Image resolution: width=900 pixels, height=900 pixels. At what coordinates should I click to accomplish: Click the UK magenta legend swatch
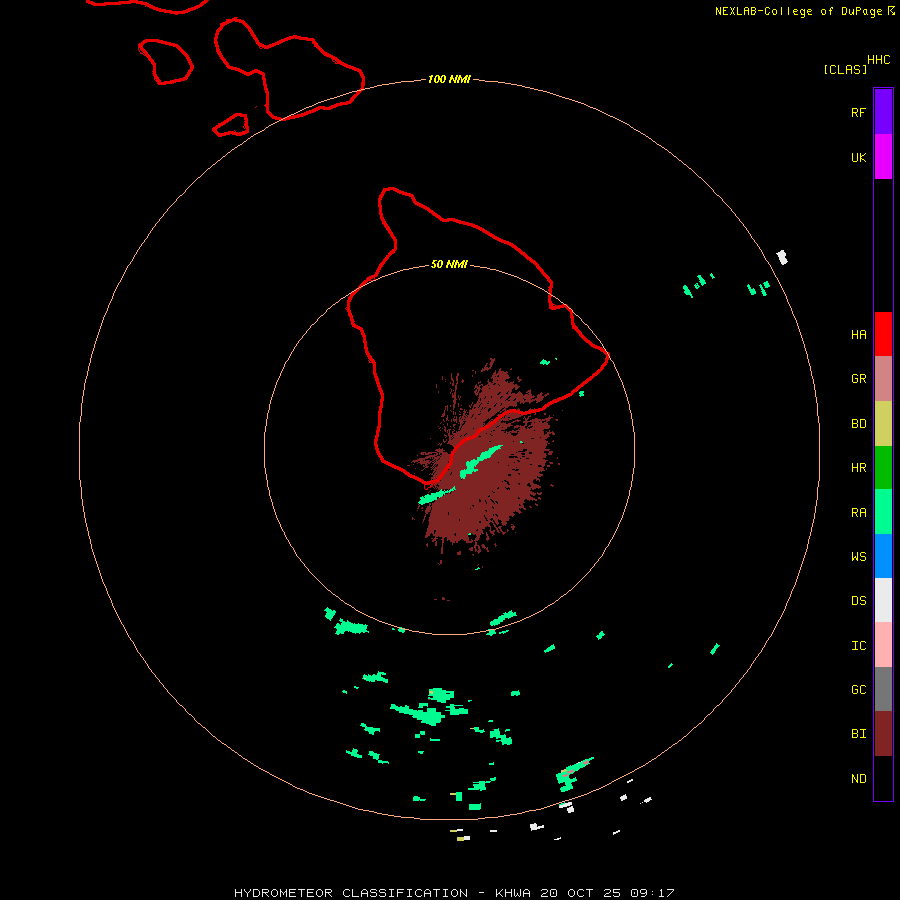883,157
